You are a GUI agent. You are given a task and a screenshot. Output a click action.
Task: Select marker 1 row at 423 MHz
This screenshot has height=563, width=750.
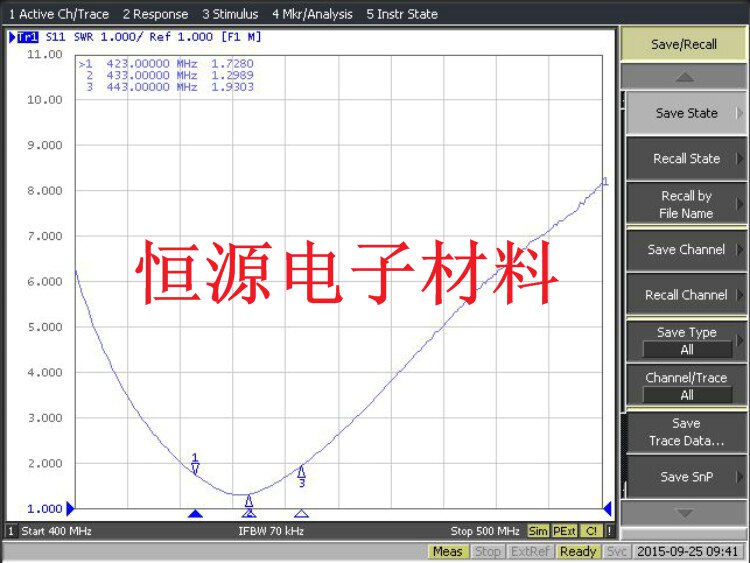click(166, 64)
